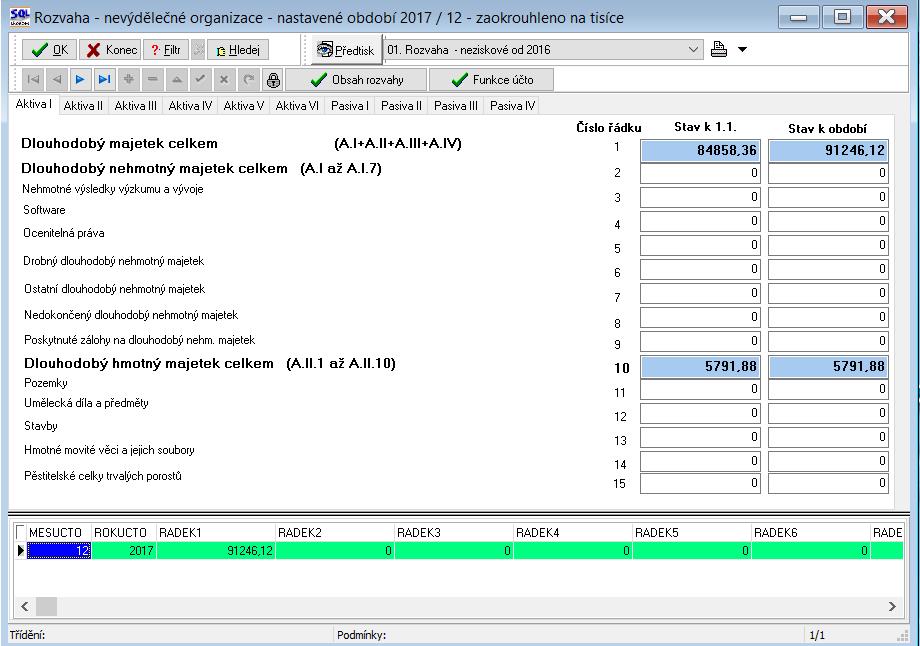Click the grid's top-left select checkbox
Viewport: 920px width, 646px height.
coord(21,532)
